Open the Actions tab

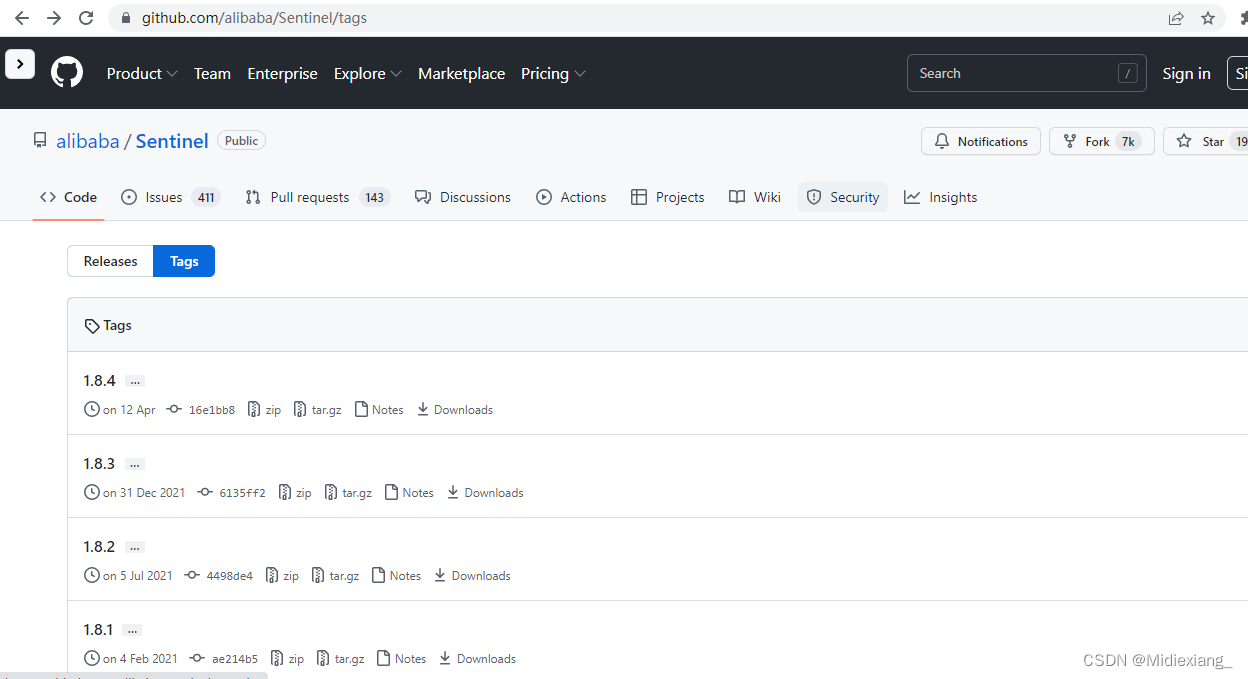coord(571,197)
